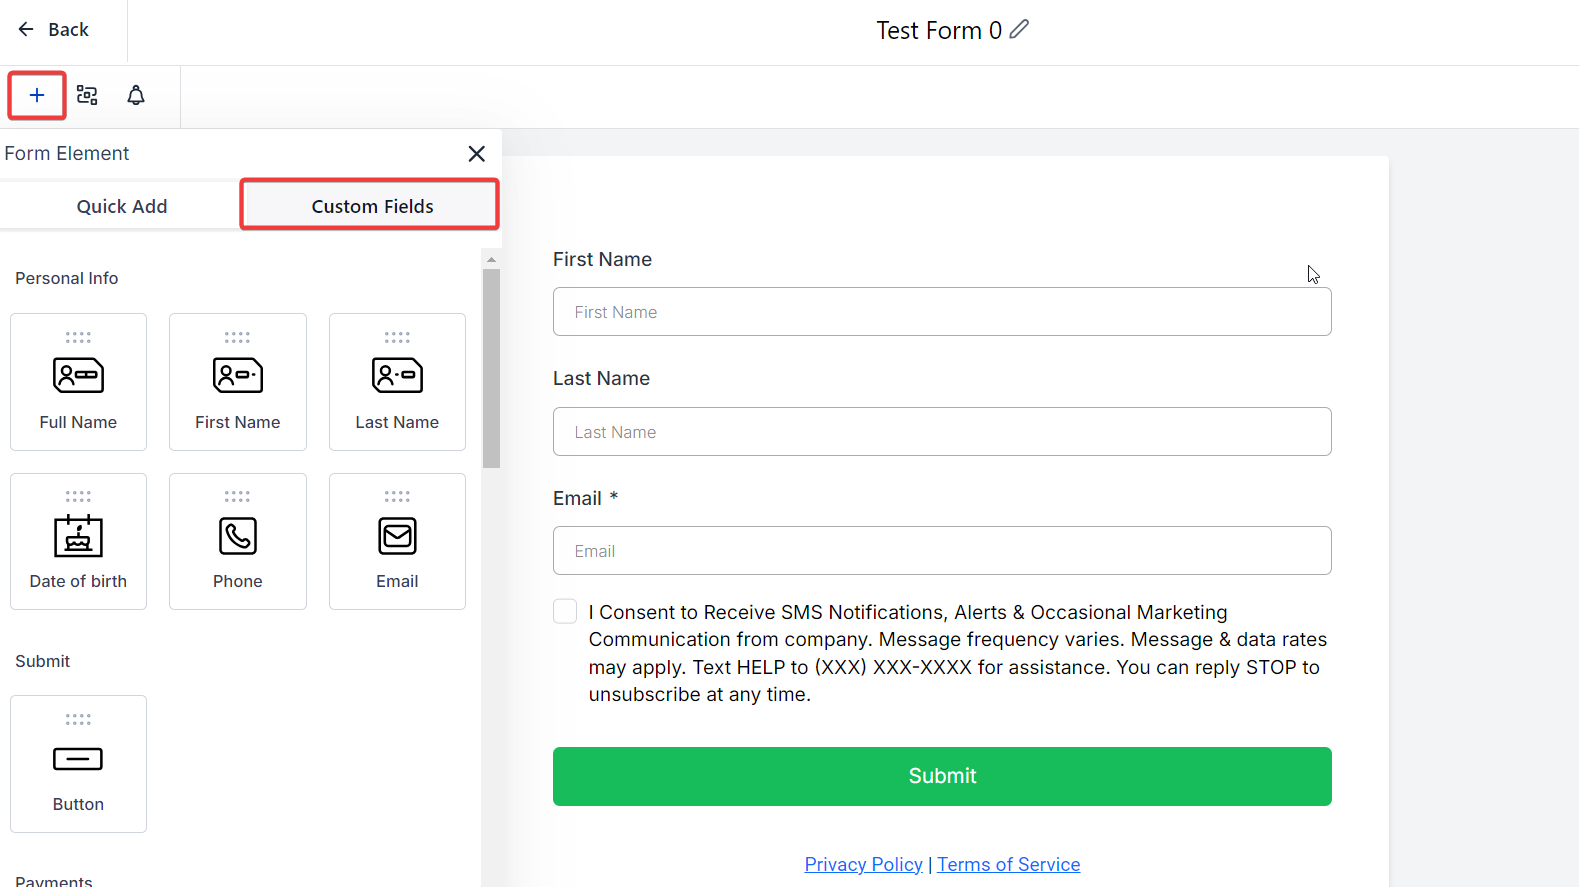Select the Button element tile

tap(78, 764)
